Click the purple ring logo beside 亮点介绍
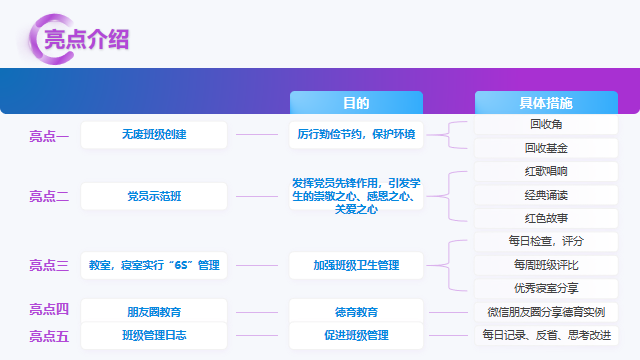640x360 pixels. point(51,39)
